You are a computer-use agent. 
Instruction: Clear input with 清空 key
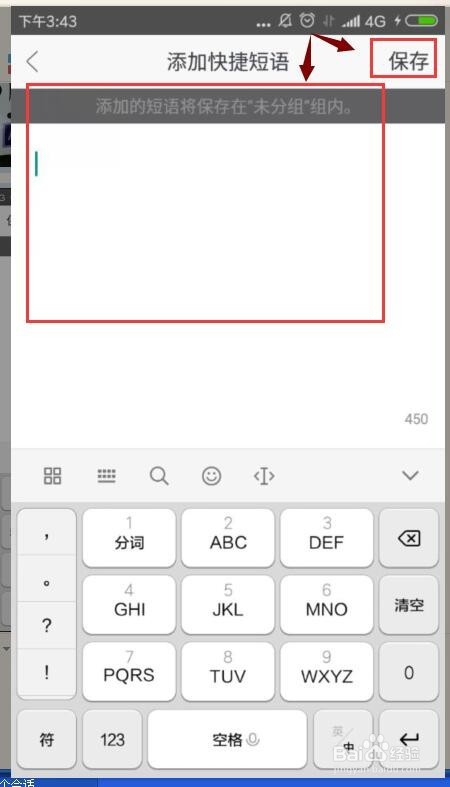point(409,605)
